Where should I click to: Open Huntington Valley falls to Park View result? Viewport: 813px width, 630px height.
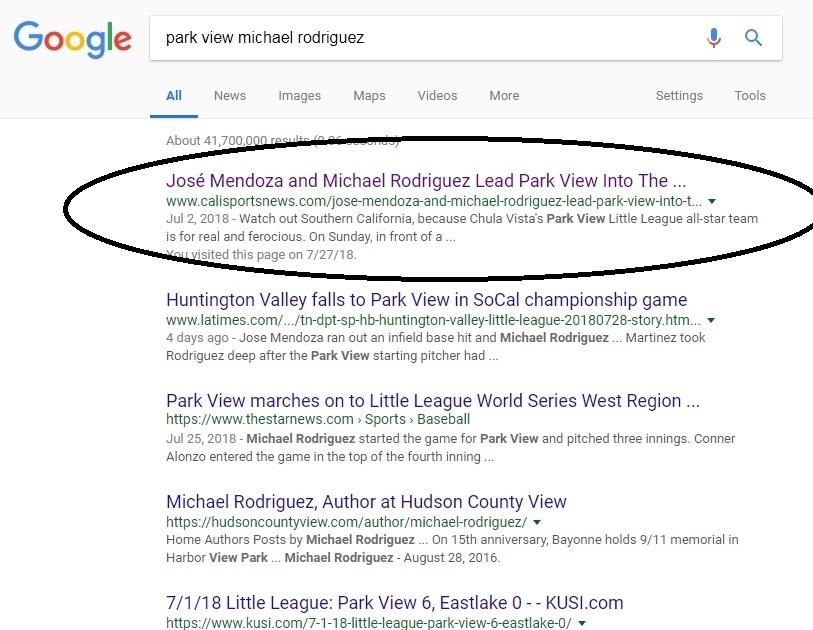click(x=426, y=300)
